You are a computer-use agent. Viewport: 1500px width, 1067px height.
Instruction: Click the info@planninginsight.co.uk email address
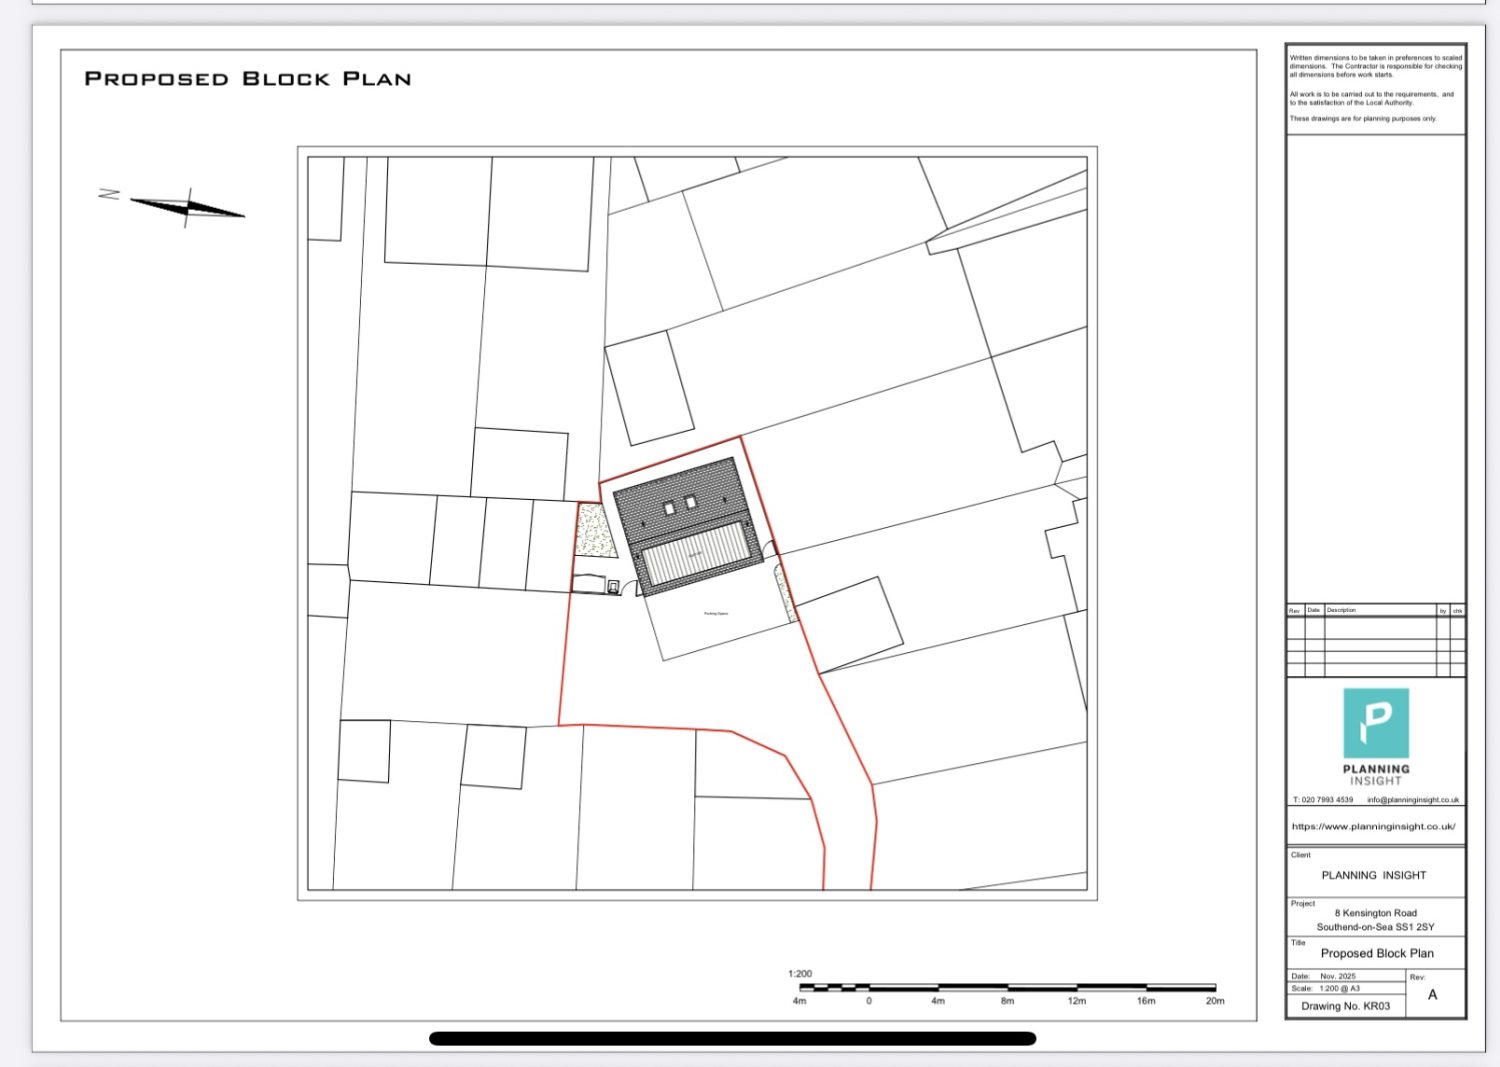[1413, 800]
